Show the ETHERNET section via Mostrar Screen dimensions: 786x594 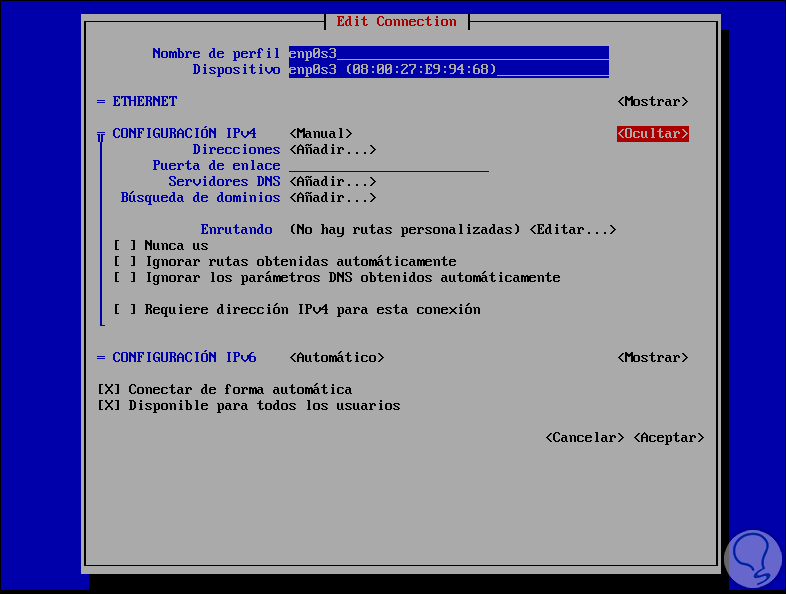click(653, 101)
